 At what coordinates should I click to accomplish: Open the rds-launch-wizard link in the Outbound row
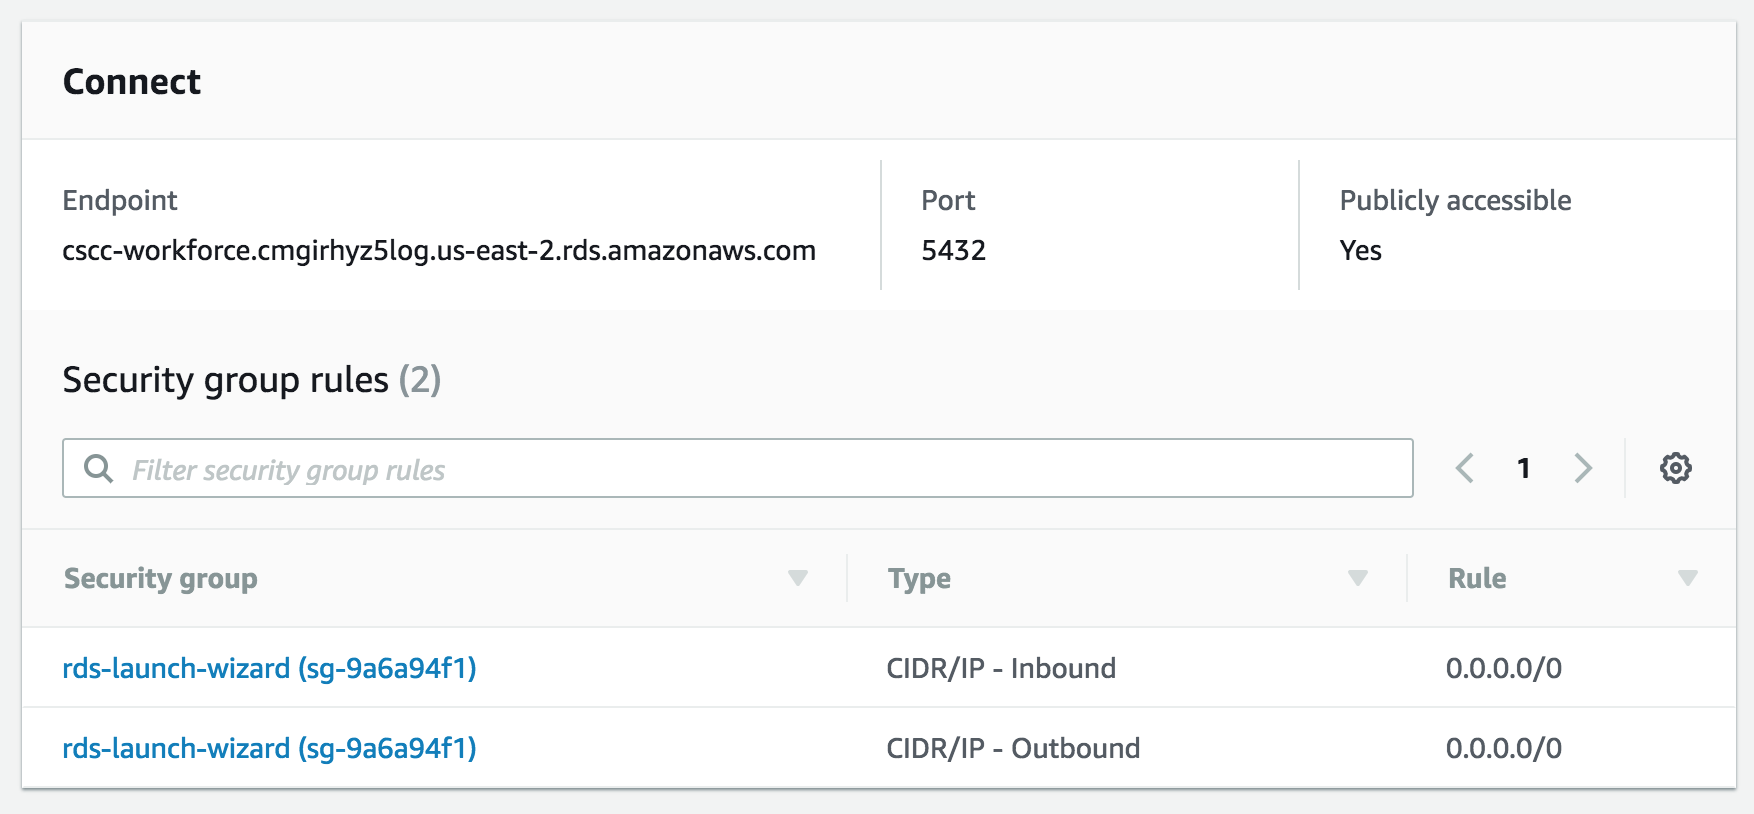269,748
